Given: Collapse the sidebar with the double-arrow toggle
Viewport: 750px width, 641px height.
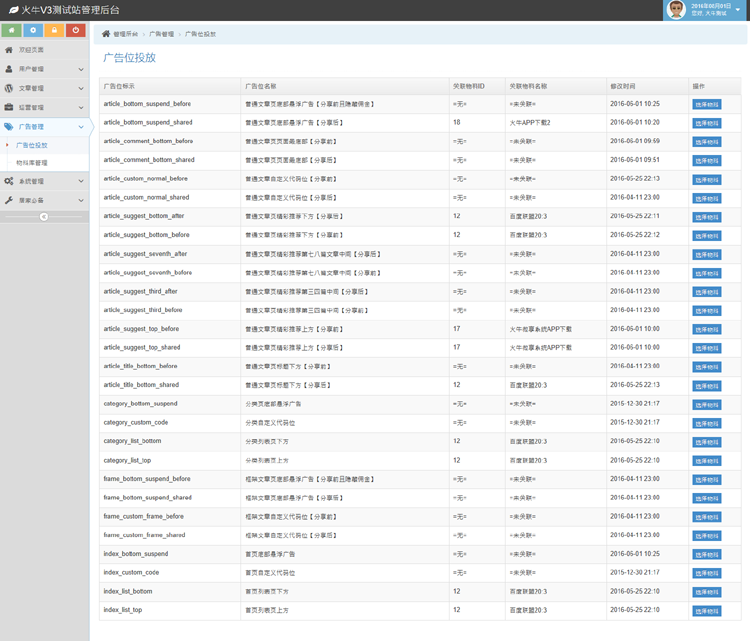Looking at the screenshot, I should (x=44, y=217).
